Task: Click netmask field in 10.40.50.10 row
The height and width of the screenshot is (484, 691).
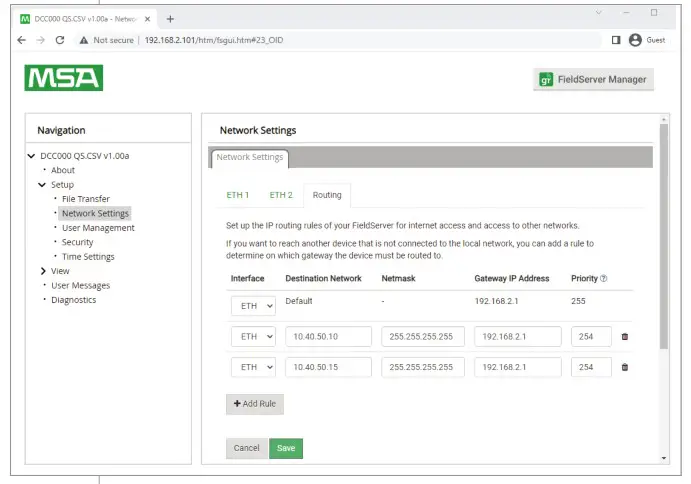Action: 423,337
